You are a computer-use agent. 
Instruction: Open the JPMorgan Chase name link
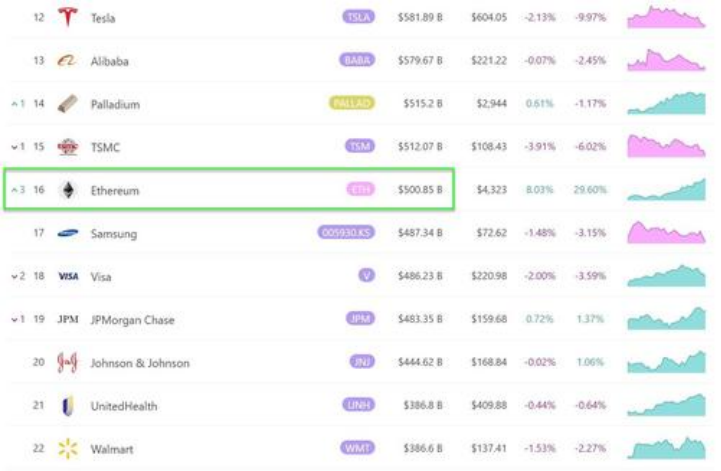click(132, 320)
